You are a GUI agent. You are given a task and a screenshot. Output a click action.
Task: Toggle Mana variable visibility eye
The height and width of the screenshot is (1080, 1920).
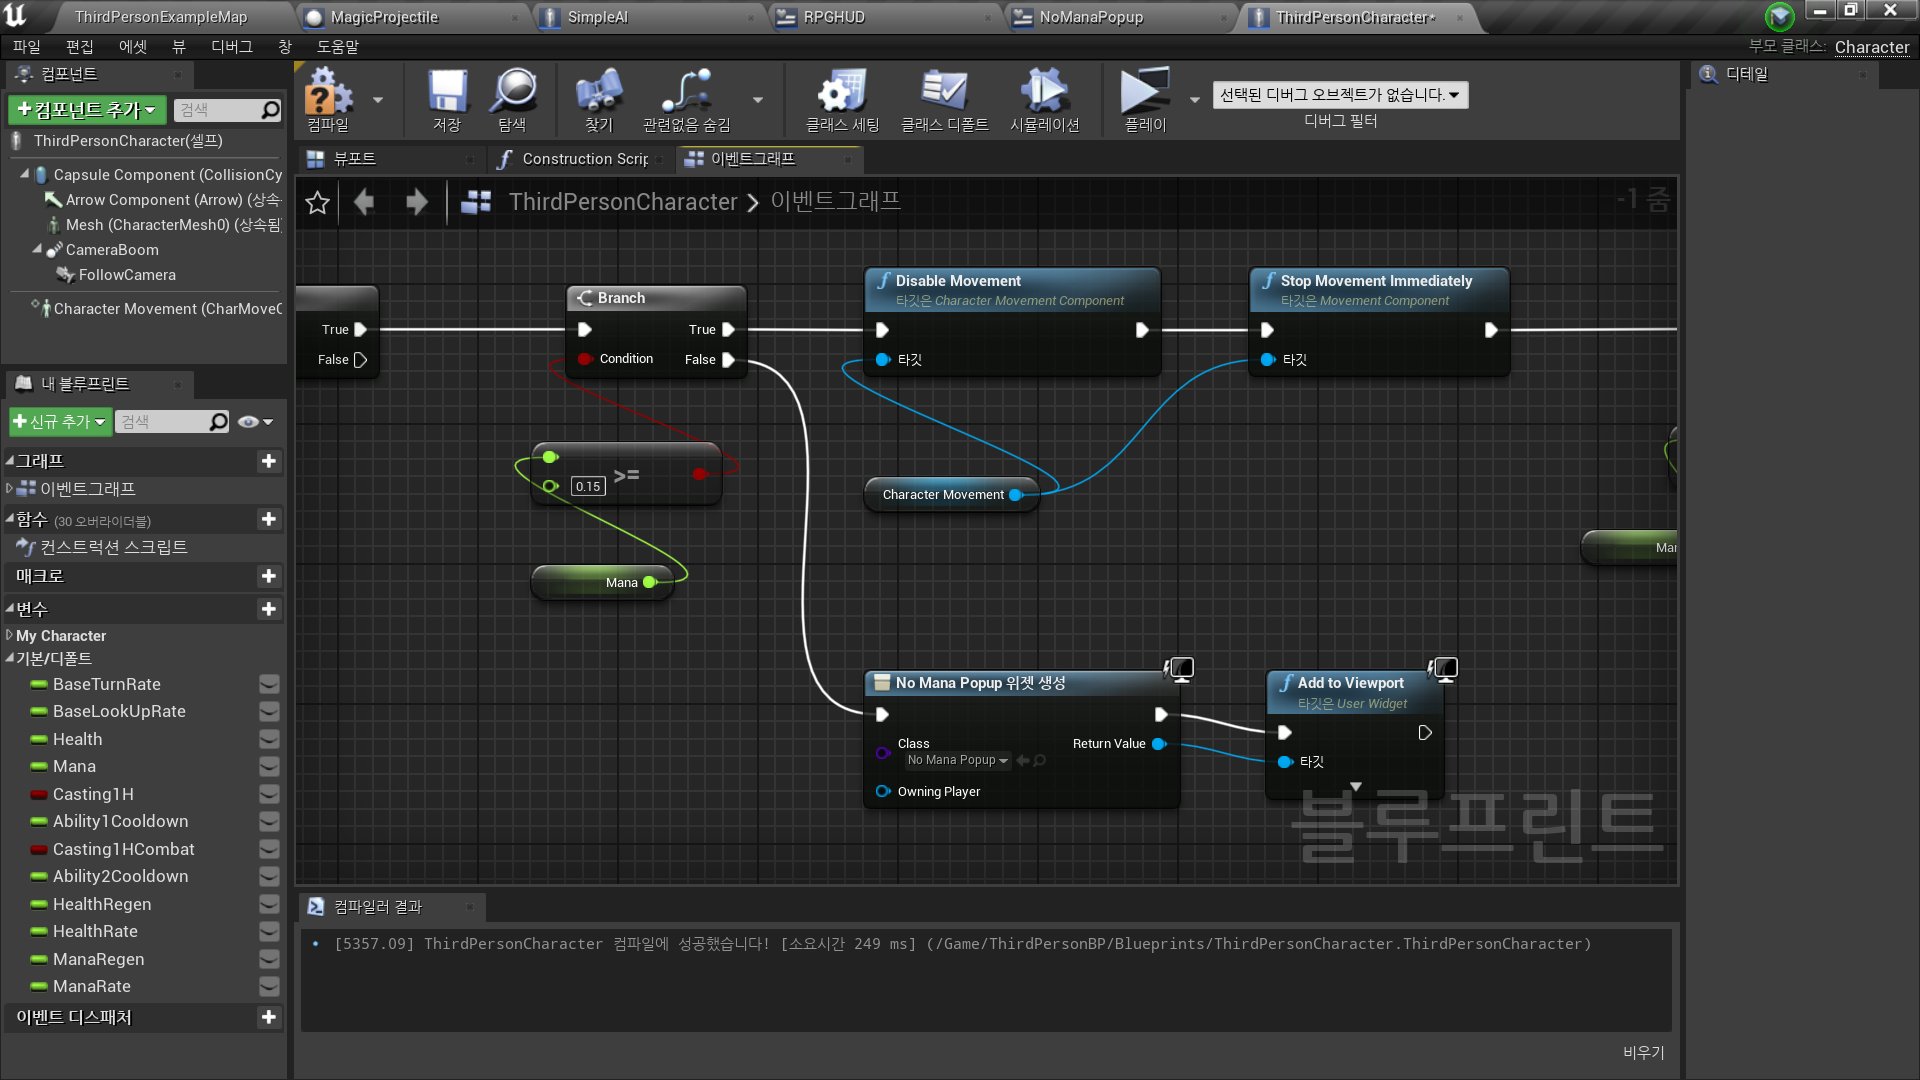pos(269,767)
